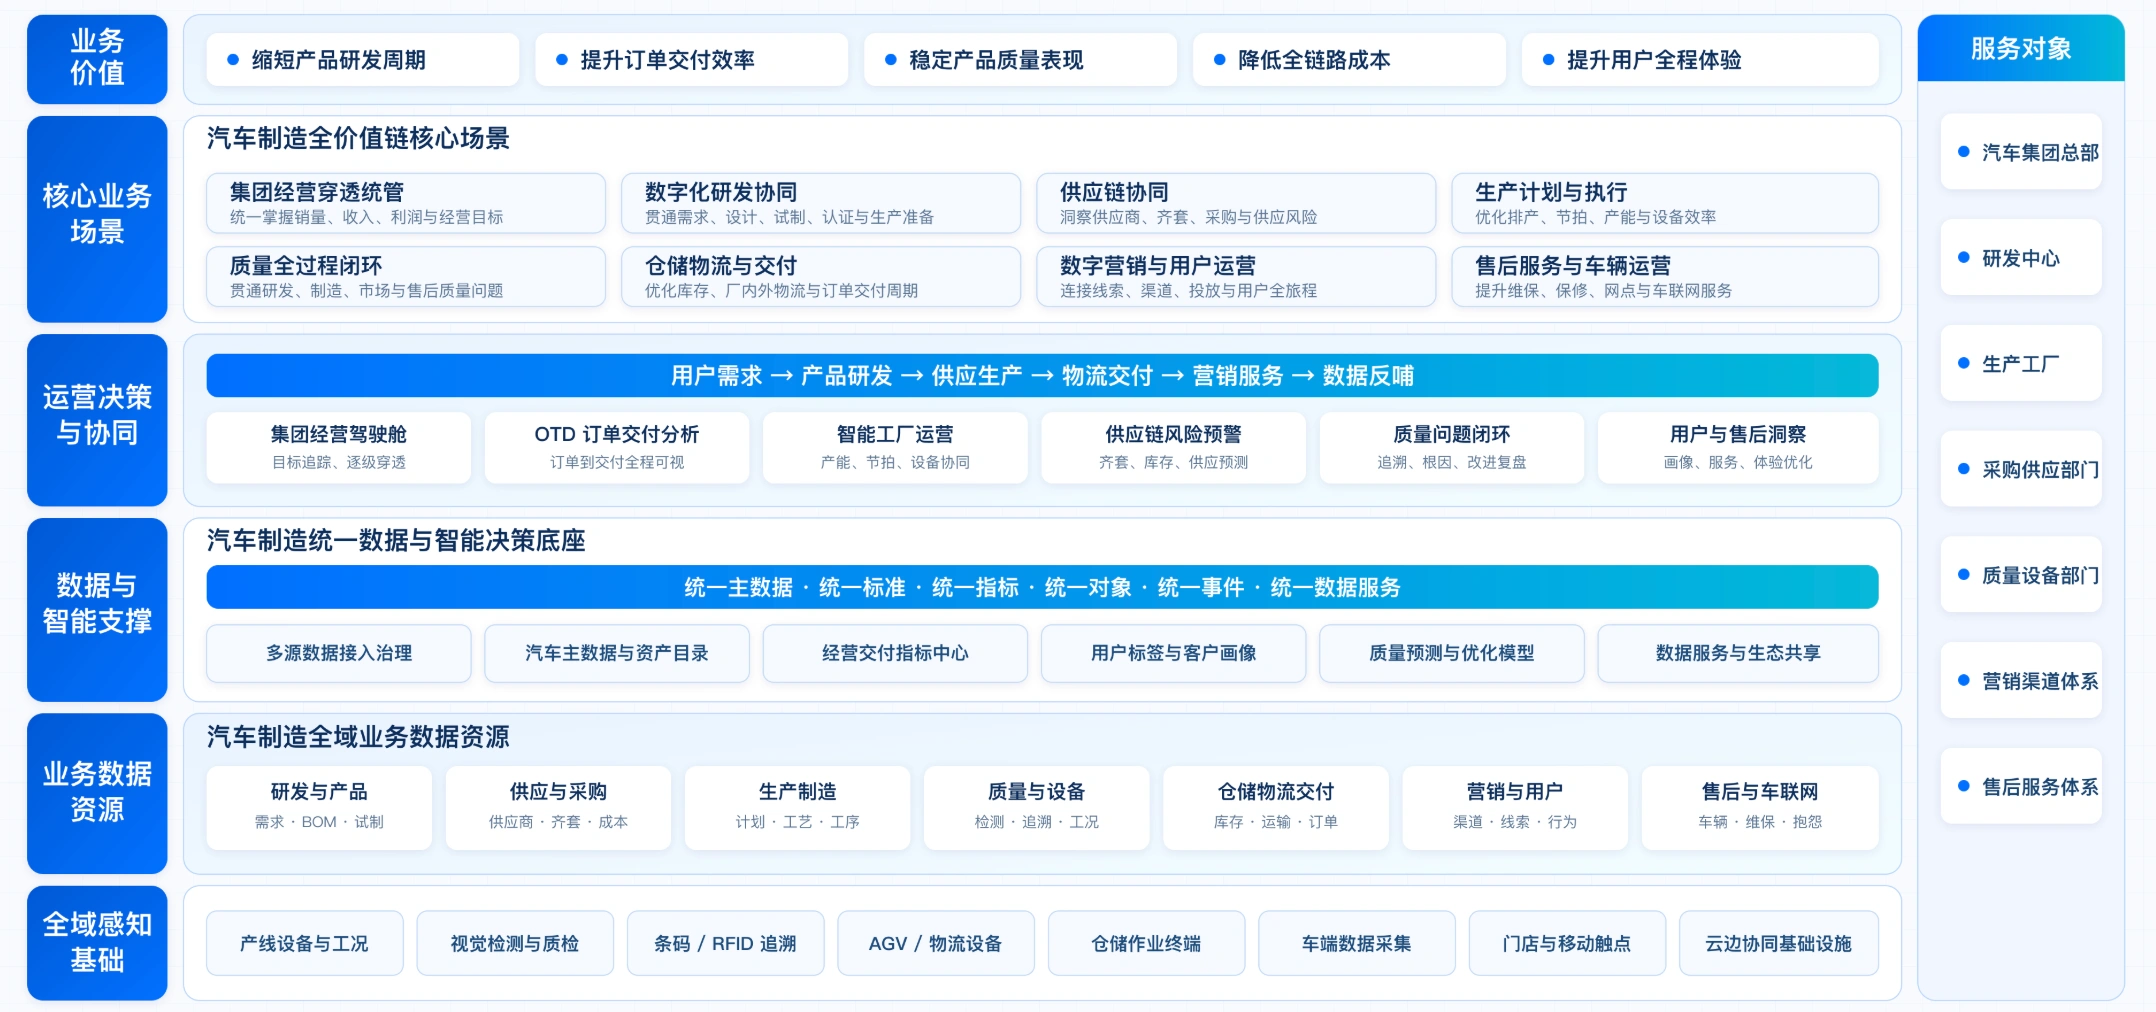Click 质量设备部门 in 服务对象 list
The width and height of the screenshot is (2156, 1012).
pyautogui.click(x=2021, y=575)
